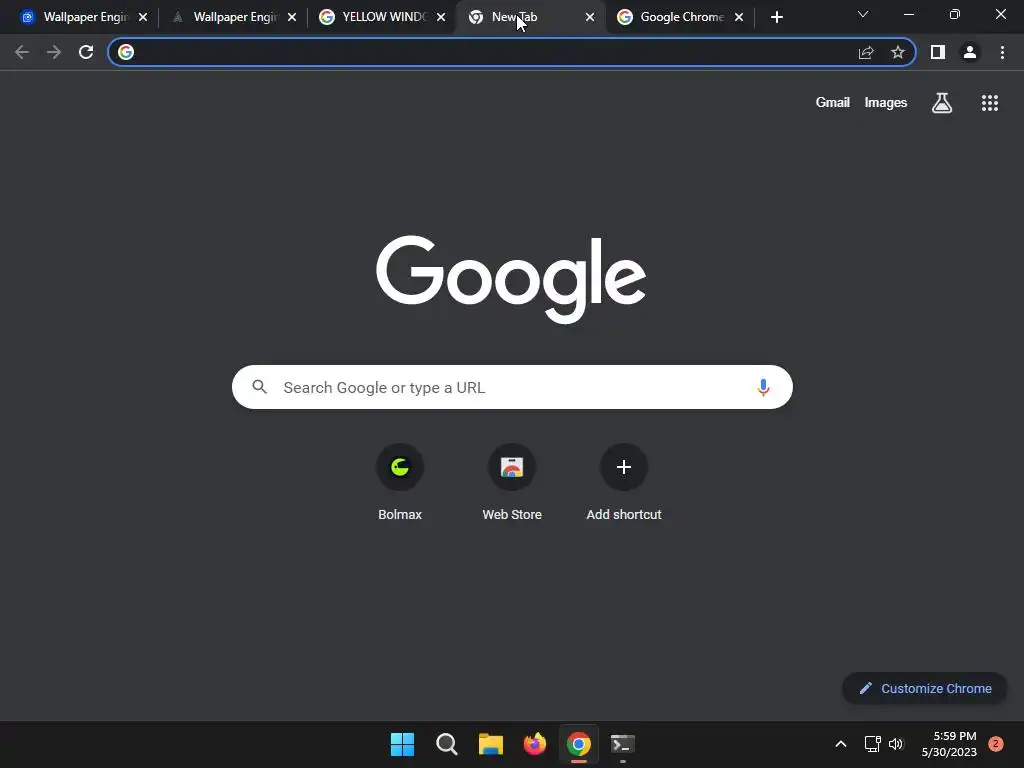Open the Chrome three-dot menu
Image resolution: width=1024 pixels, height=768 pixels.
[x=1002, y=52]
